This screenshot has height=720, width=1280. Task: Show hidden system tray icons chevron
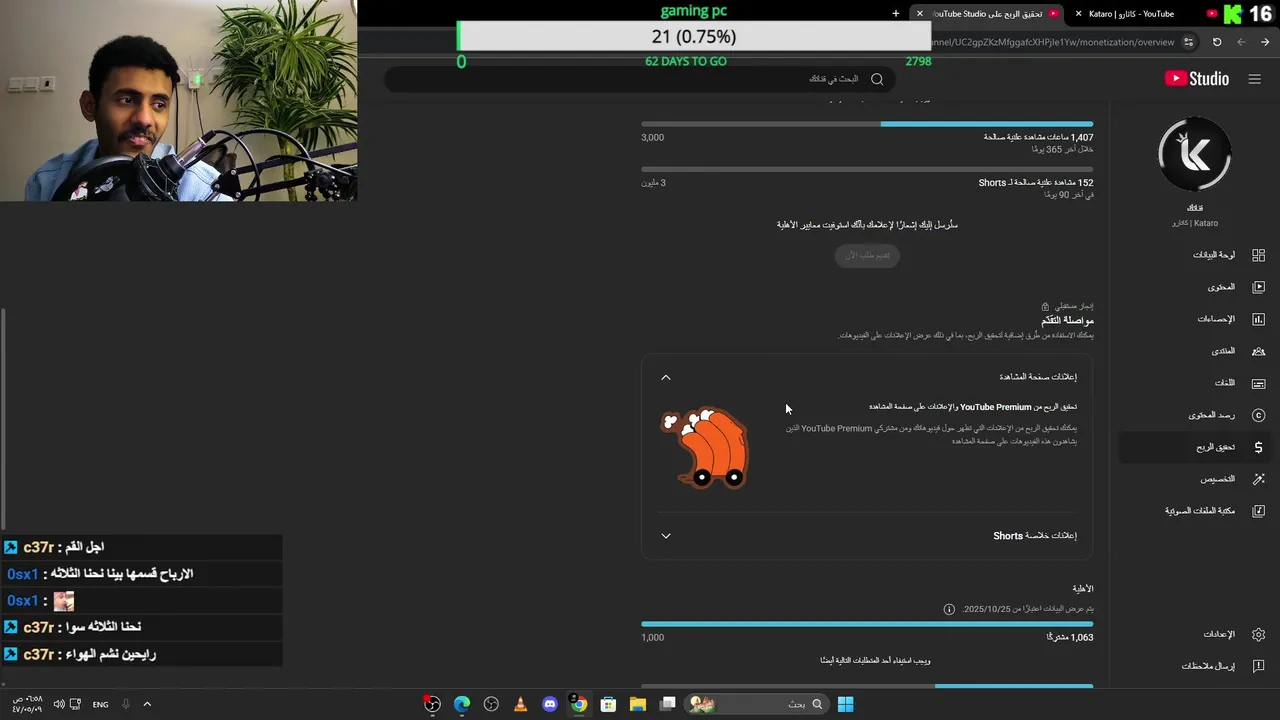(147, 704)
